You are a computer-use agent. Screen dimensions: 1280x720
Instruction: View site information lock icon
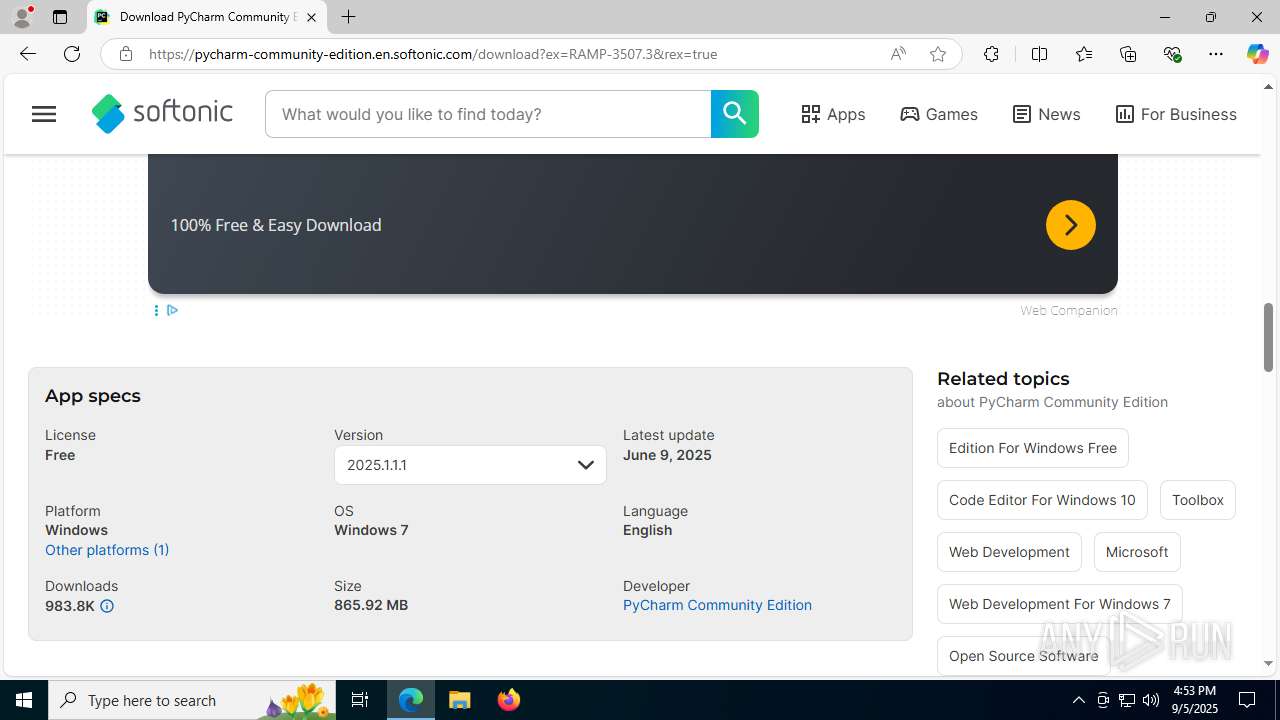pos(126,54)
